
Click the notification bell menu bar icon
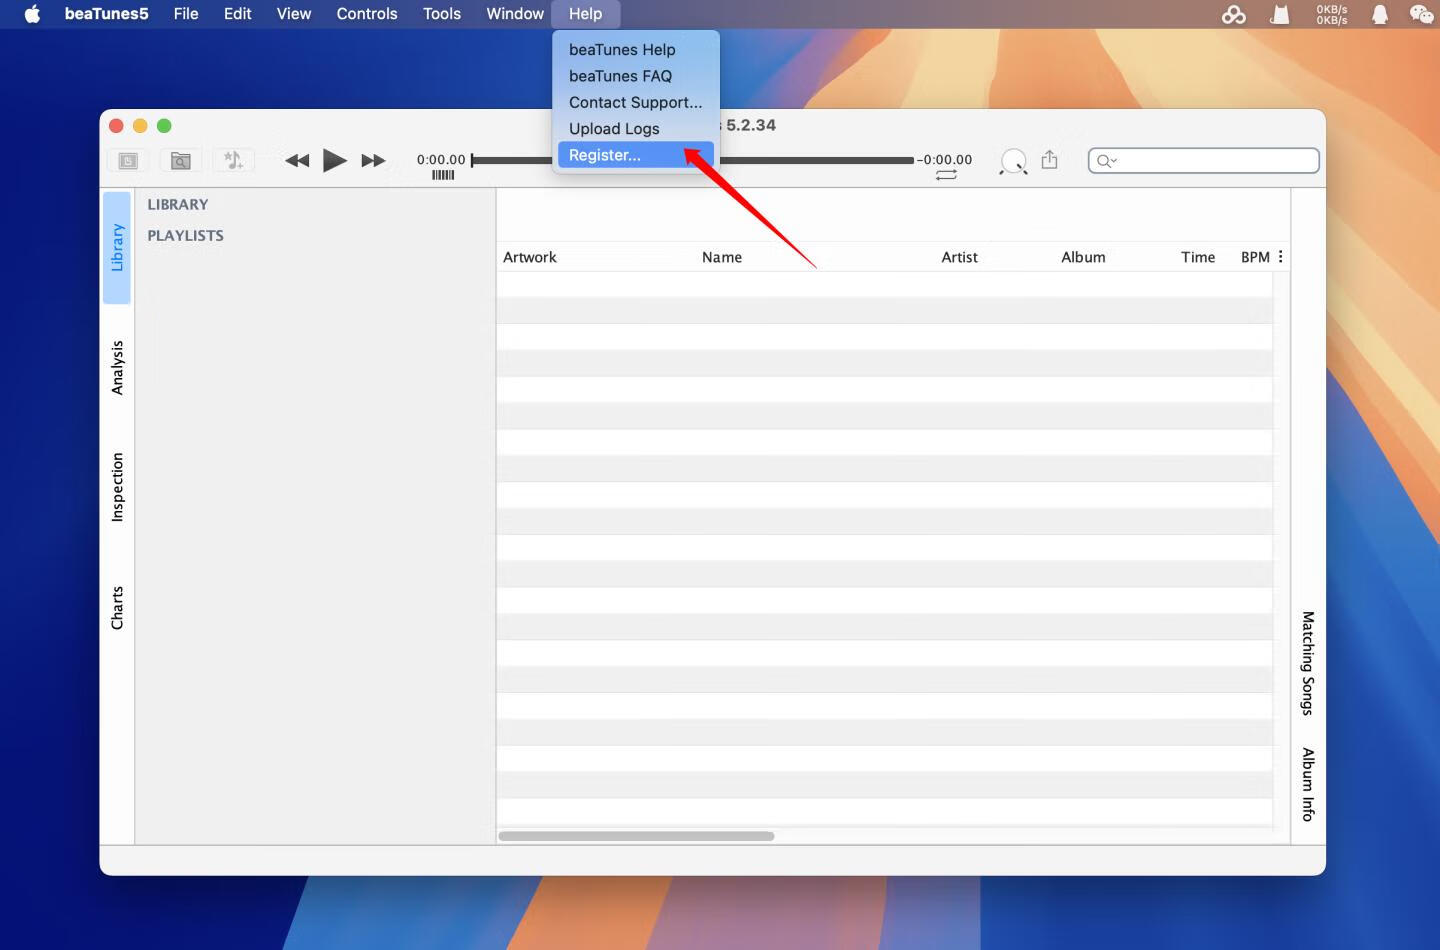click(x=1380, y=14)
